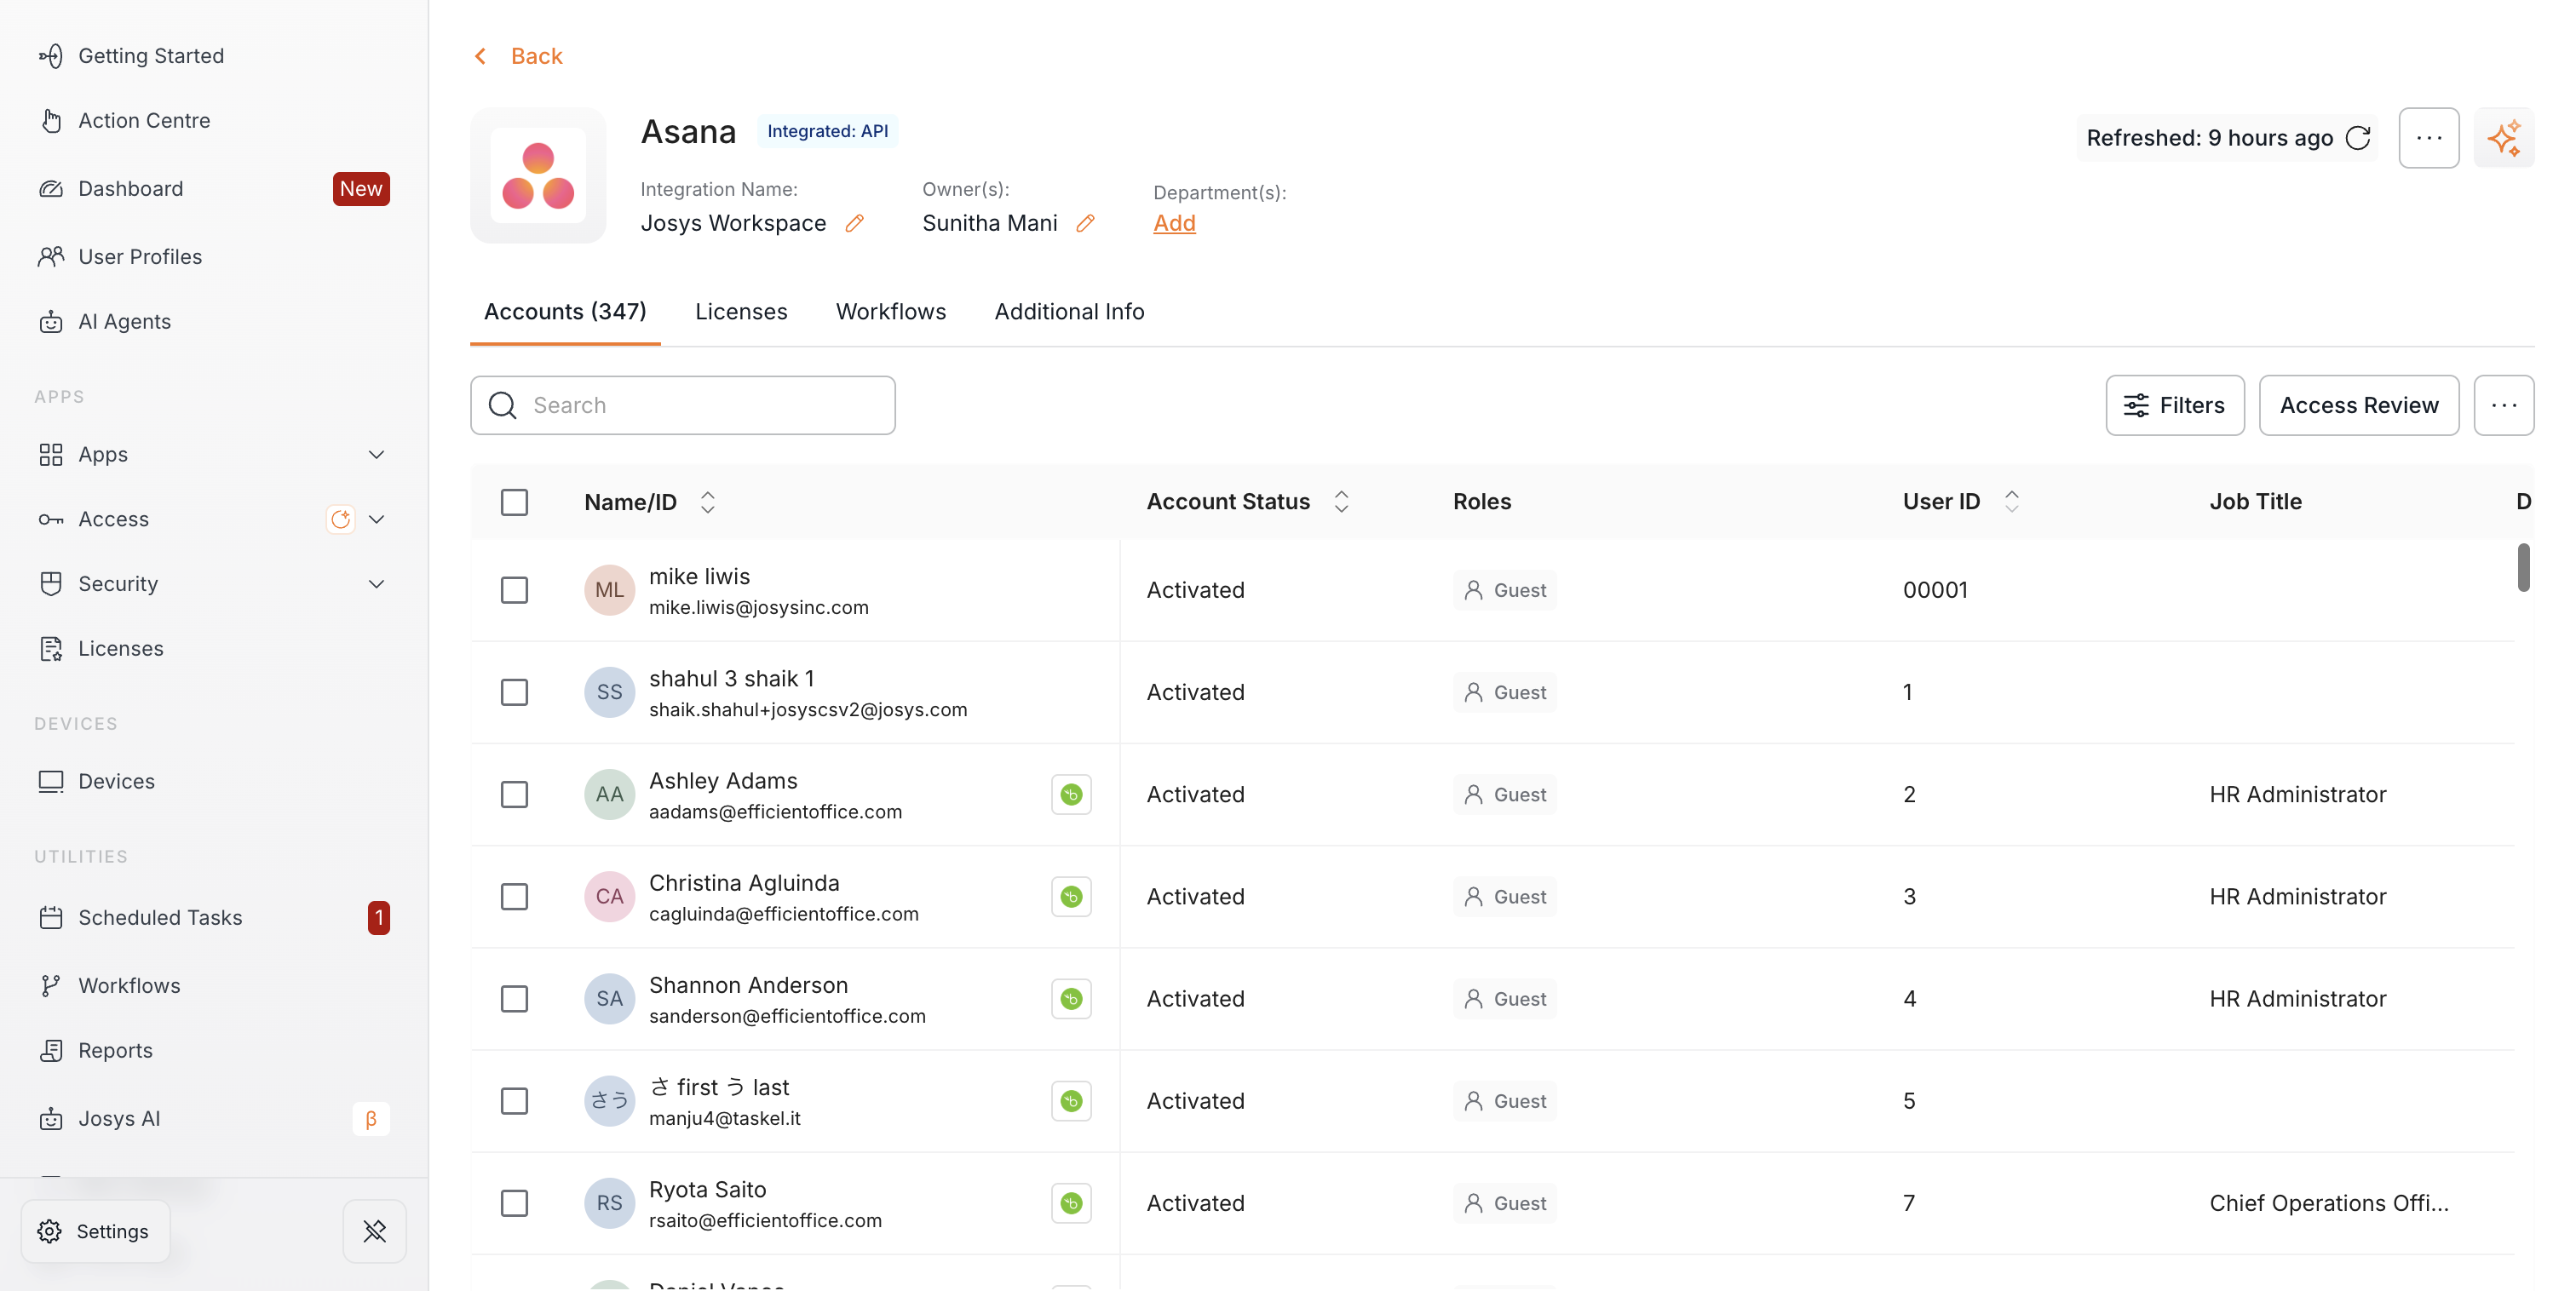Click the Guest role chip for mike liwis
2576x1291 pixels.
pos(1504,590)
